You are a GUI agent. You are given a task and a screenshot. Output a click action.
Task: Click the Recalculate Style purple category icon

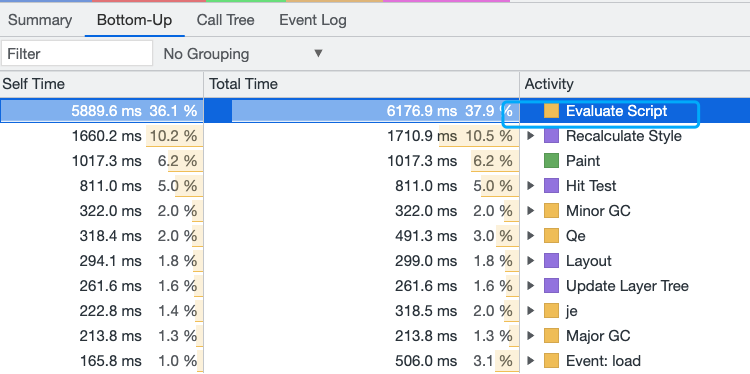(x=551, y=136)
